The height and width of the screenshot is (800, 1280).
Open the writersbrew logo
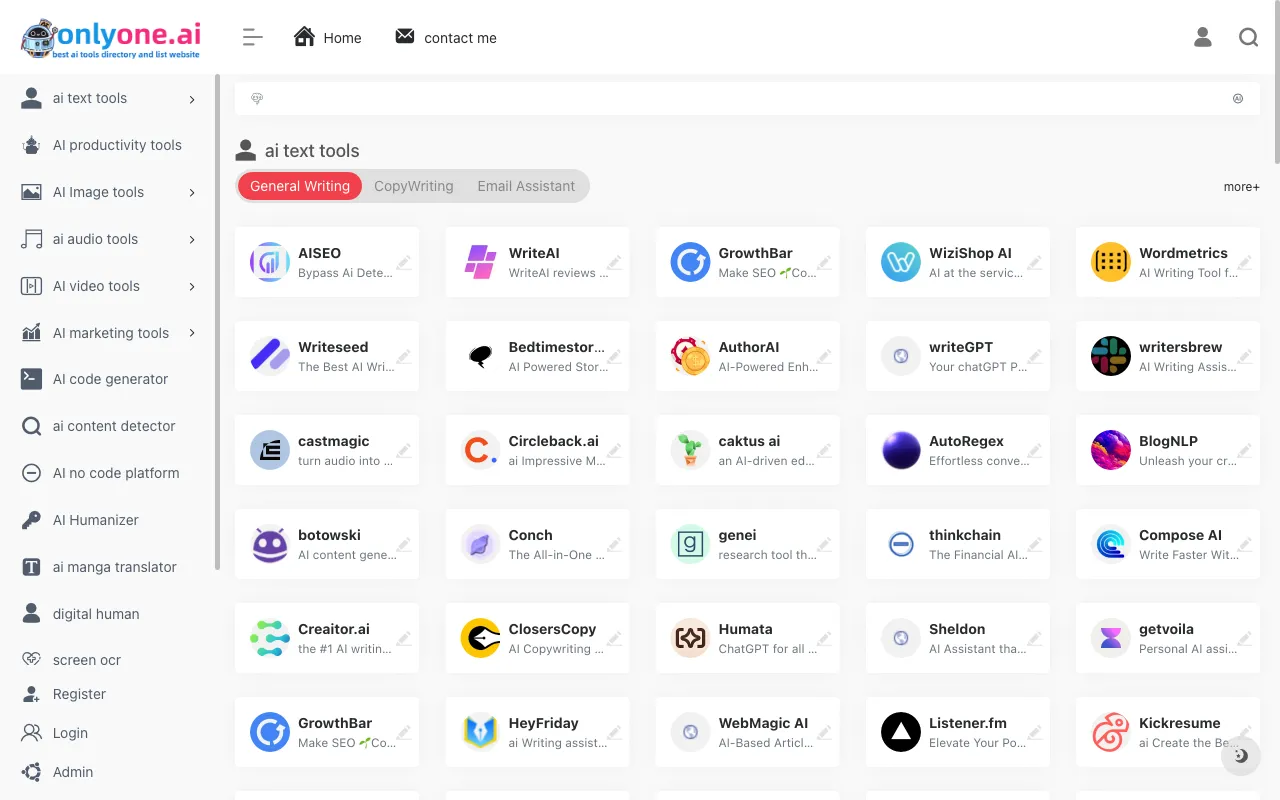pos(1111,356)
